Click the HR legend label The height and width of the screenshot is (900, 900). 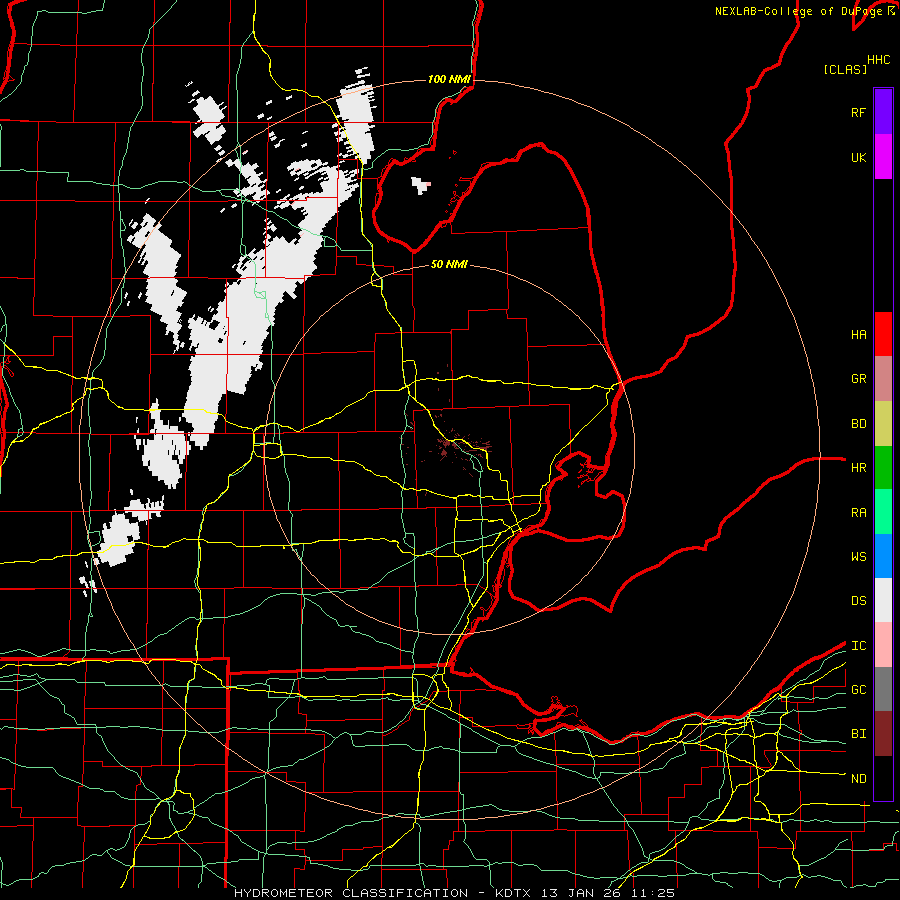[x=859, y=468]
